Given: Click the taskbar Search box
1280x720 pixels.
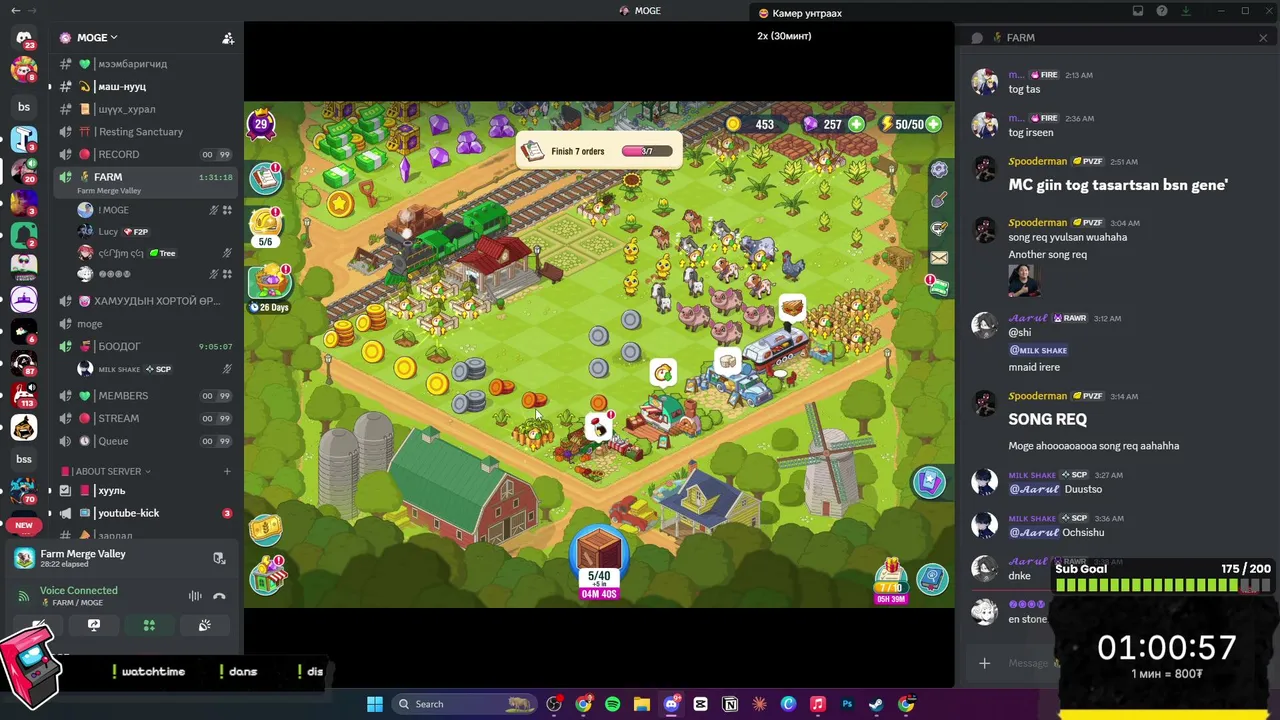Looking at the screenshot, I should tap(466, 704).
